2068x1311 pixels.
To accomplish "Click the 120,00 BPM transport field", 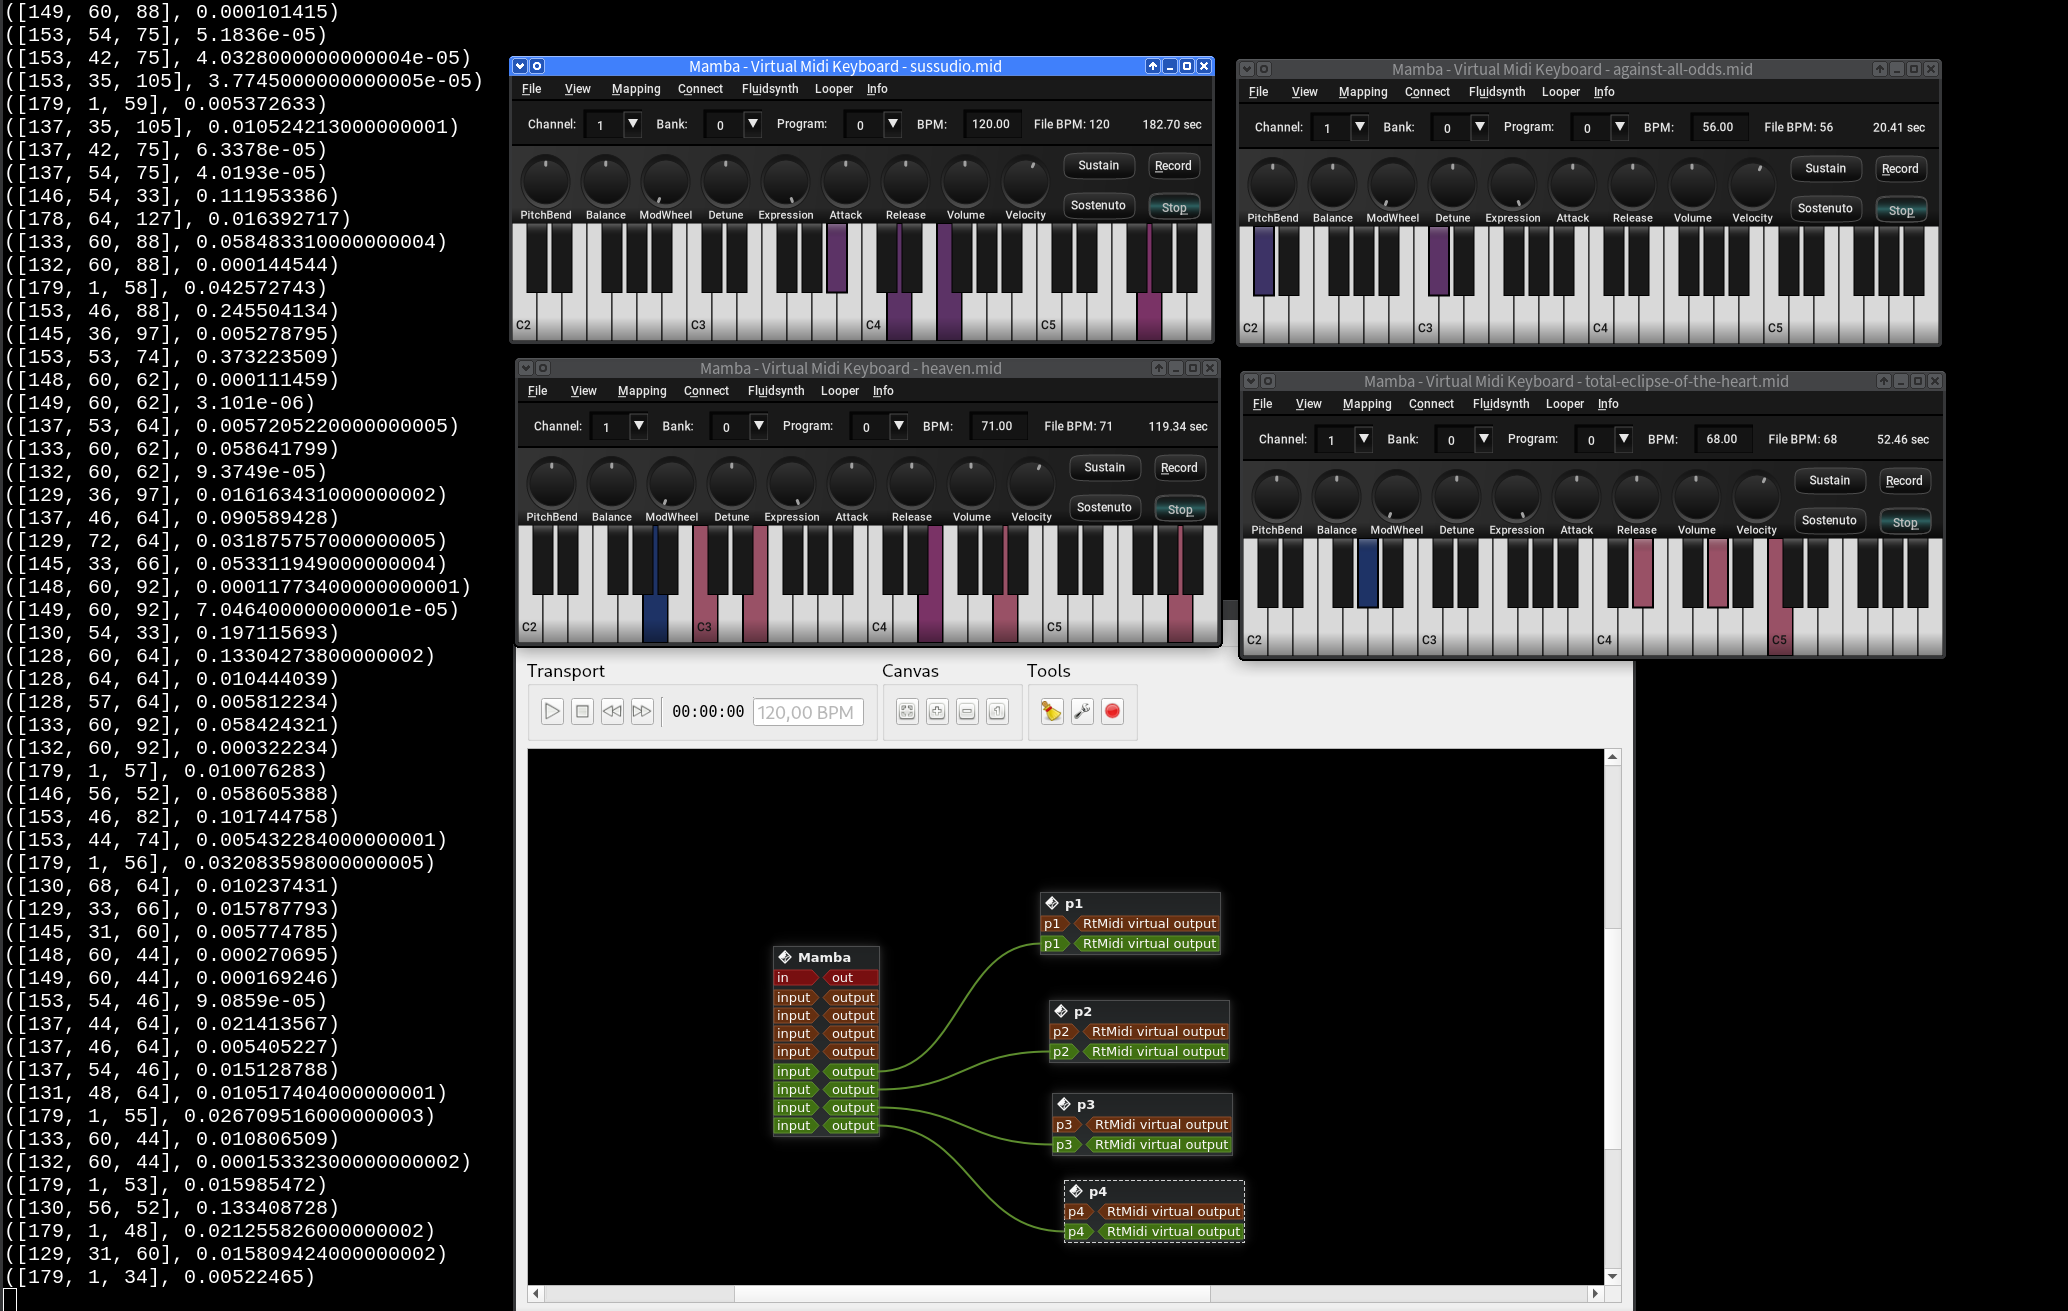I will (807, 712).
